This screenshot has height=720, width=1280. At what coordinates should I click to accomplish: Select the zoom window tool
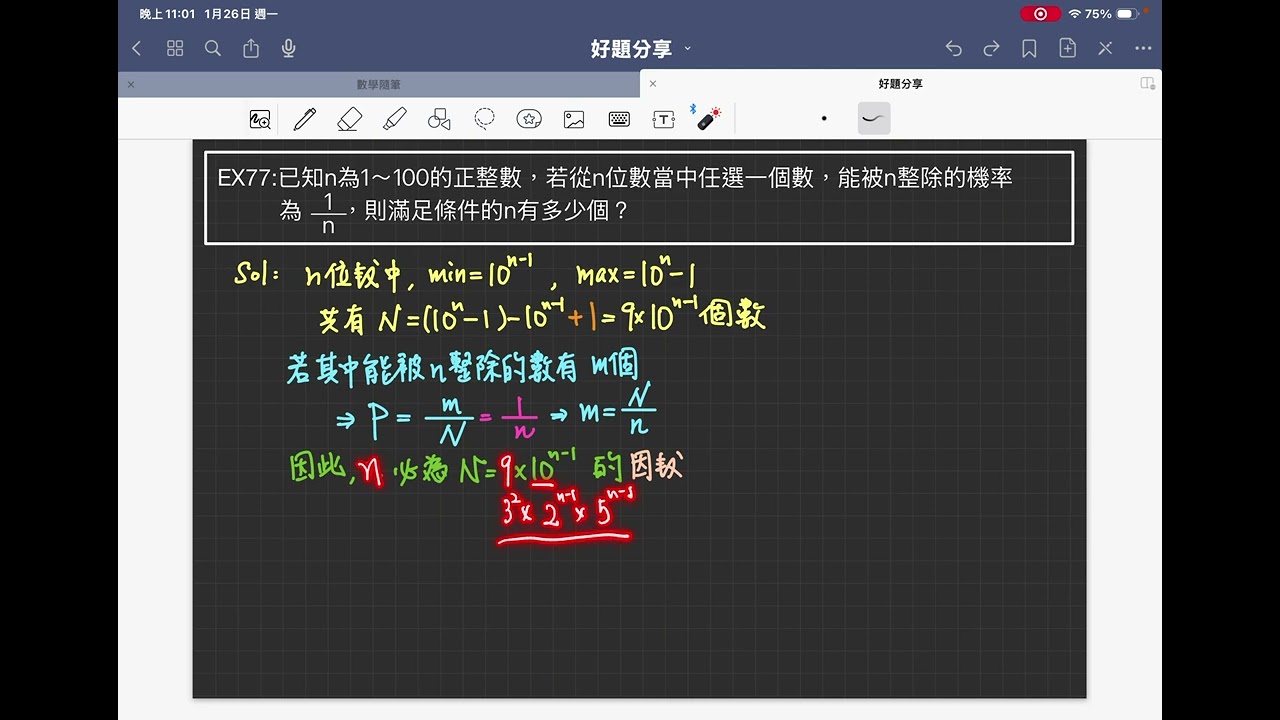pyautogui.click(x=260, y=120)
